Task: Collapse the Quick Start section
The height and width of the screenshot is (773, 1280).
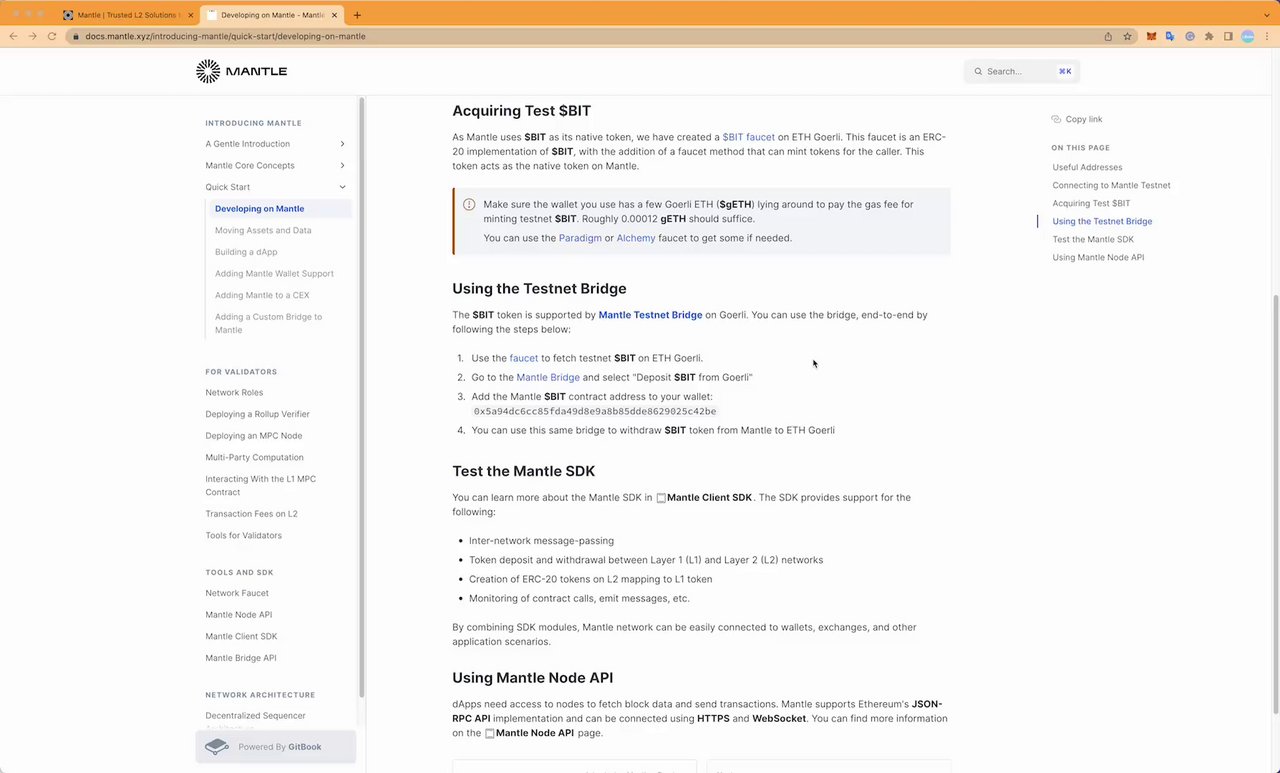Action: tap(342, 187)
